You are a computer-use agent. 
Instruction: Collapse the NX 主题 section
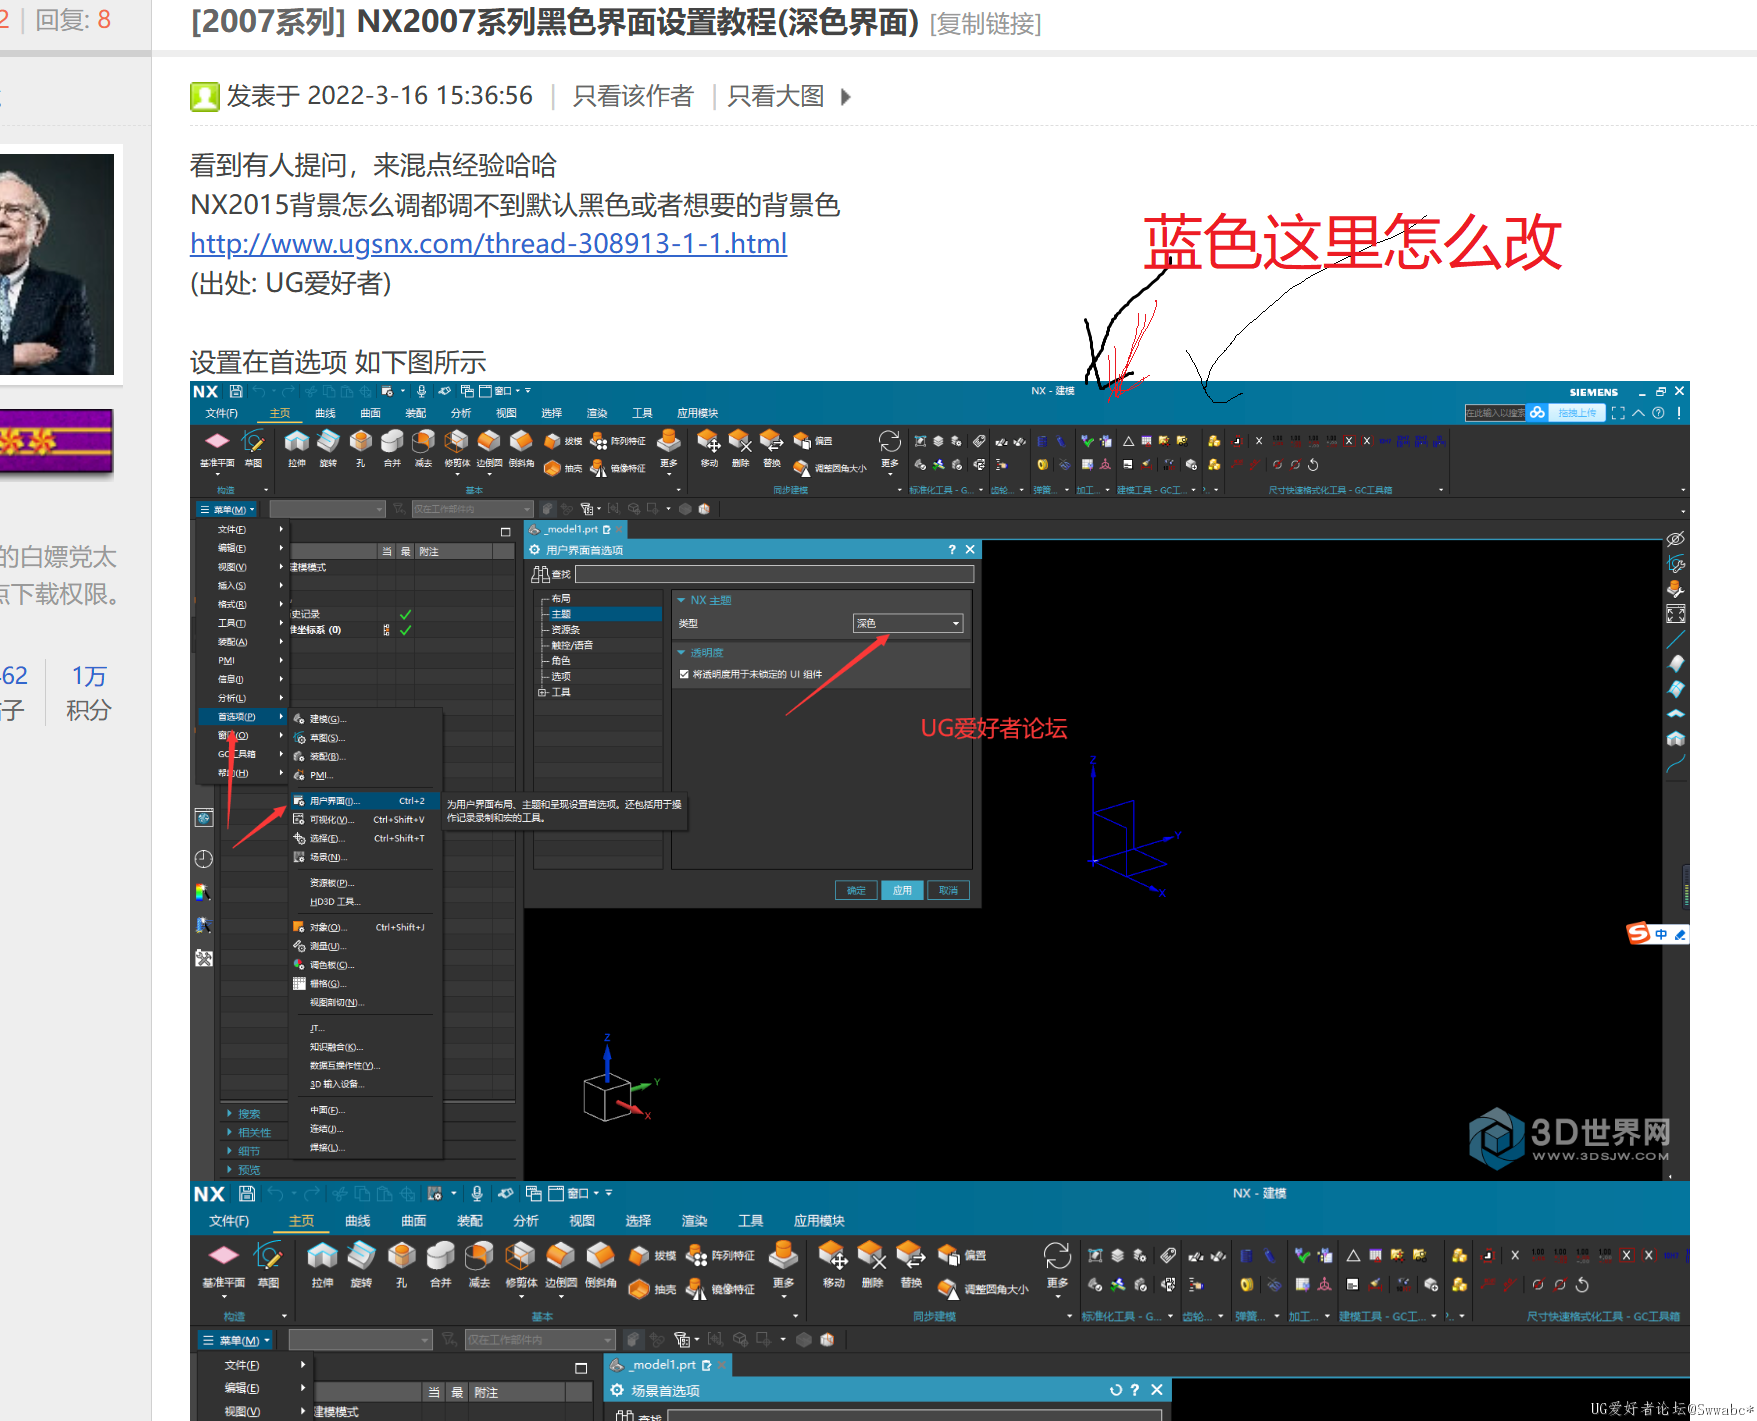click(681, 600)
